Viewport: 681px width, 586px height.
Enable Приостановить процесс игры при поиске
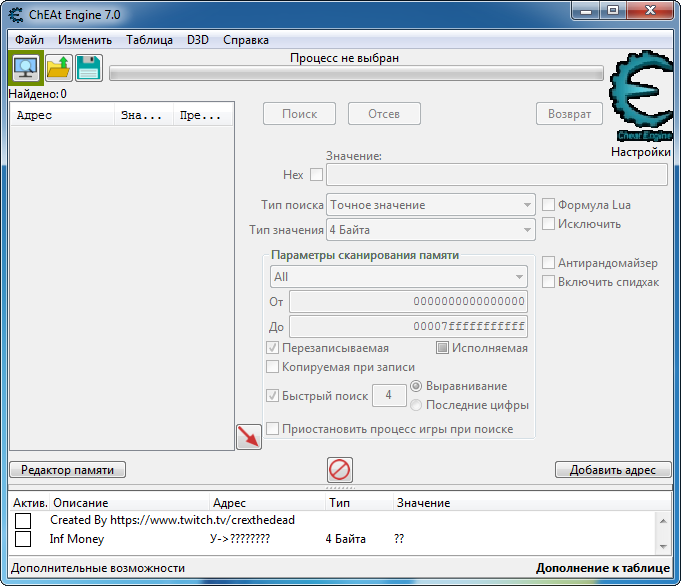pyautogui.click(x=272, y=429)
